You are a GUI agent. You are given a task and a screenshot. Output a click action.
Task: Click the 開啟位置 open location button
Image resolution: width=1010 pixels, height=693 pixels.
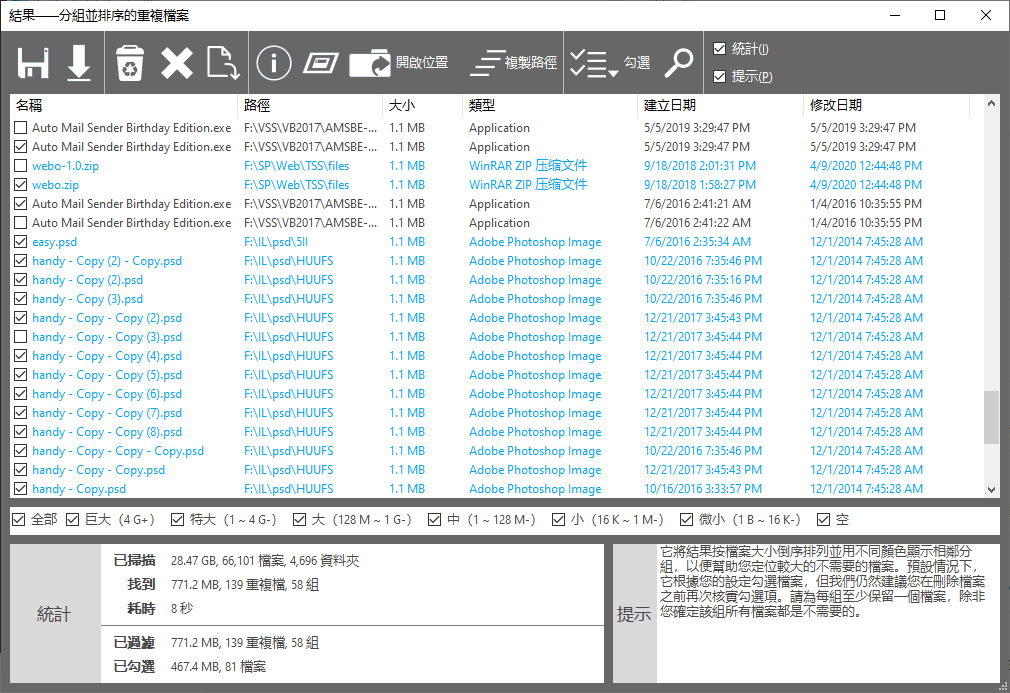(399, 63)
